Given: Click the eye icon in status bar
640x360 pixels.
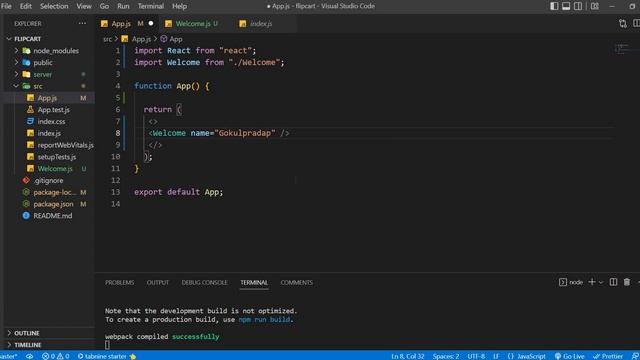Looking at the screenshot, I should tap(29, 356).
